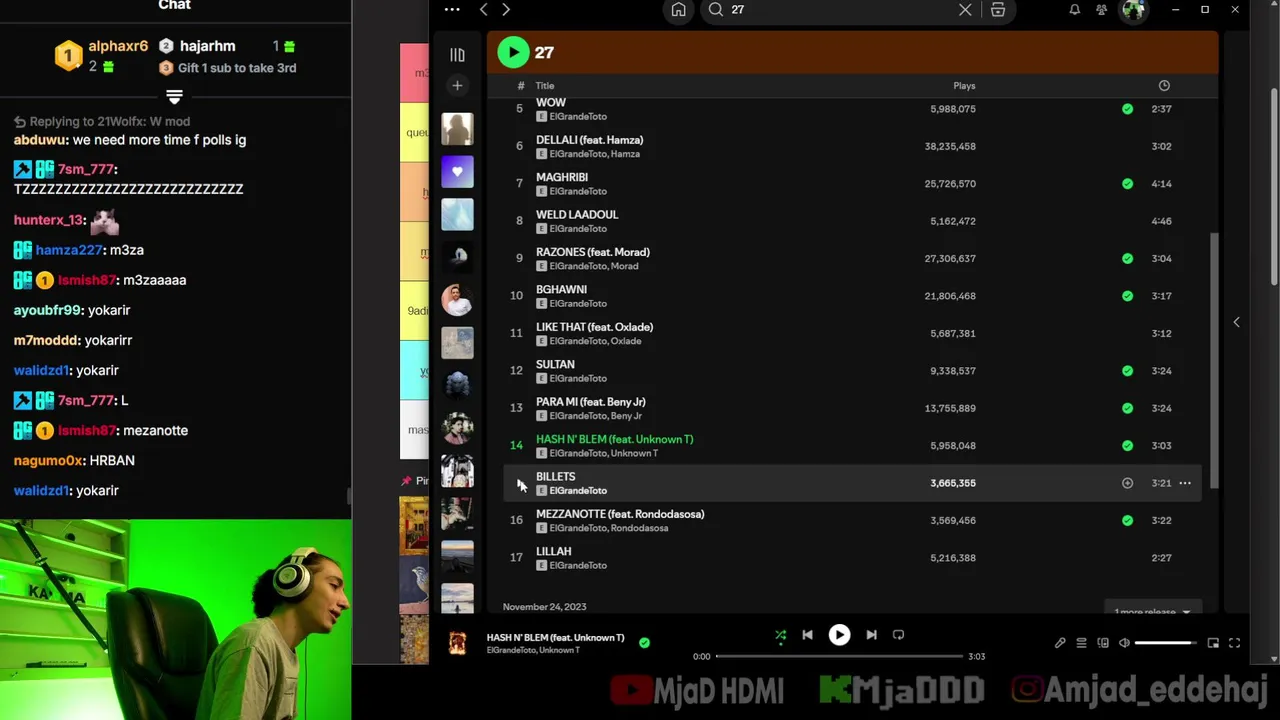This screenshot has width=1280, height=720.
Task: Open the queue icon
Action: [x=1081, y=643]
